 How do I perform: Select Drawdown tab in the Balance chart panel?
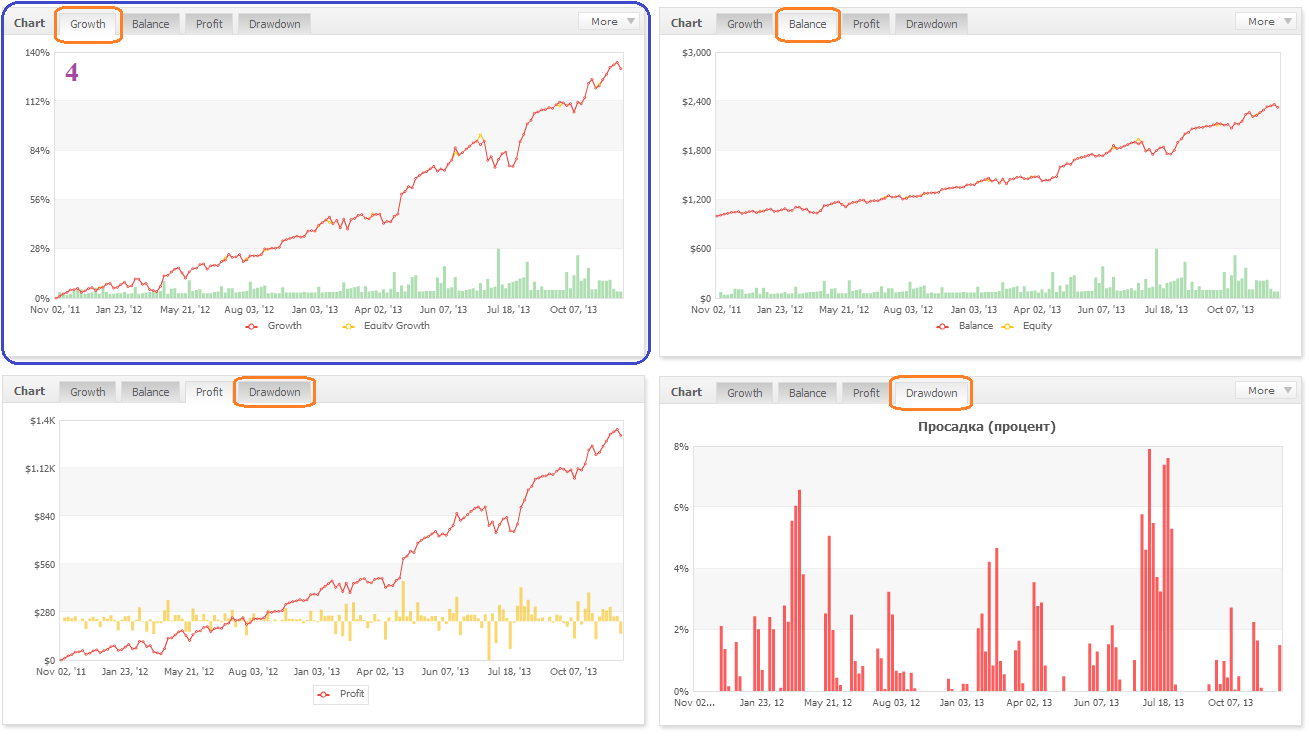pyautogui.click(x=931, y=24)
